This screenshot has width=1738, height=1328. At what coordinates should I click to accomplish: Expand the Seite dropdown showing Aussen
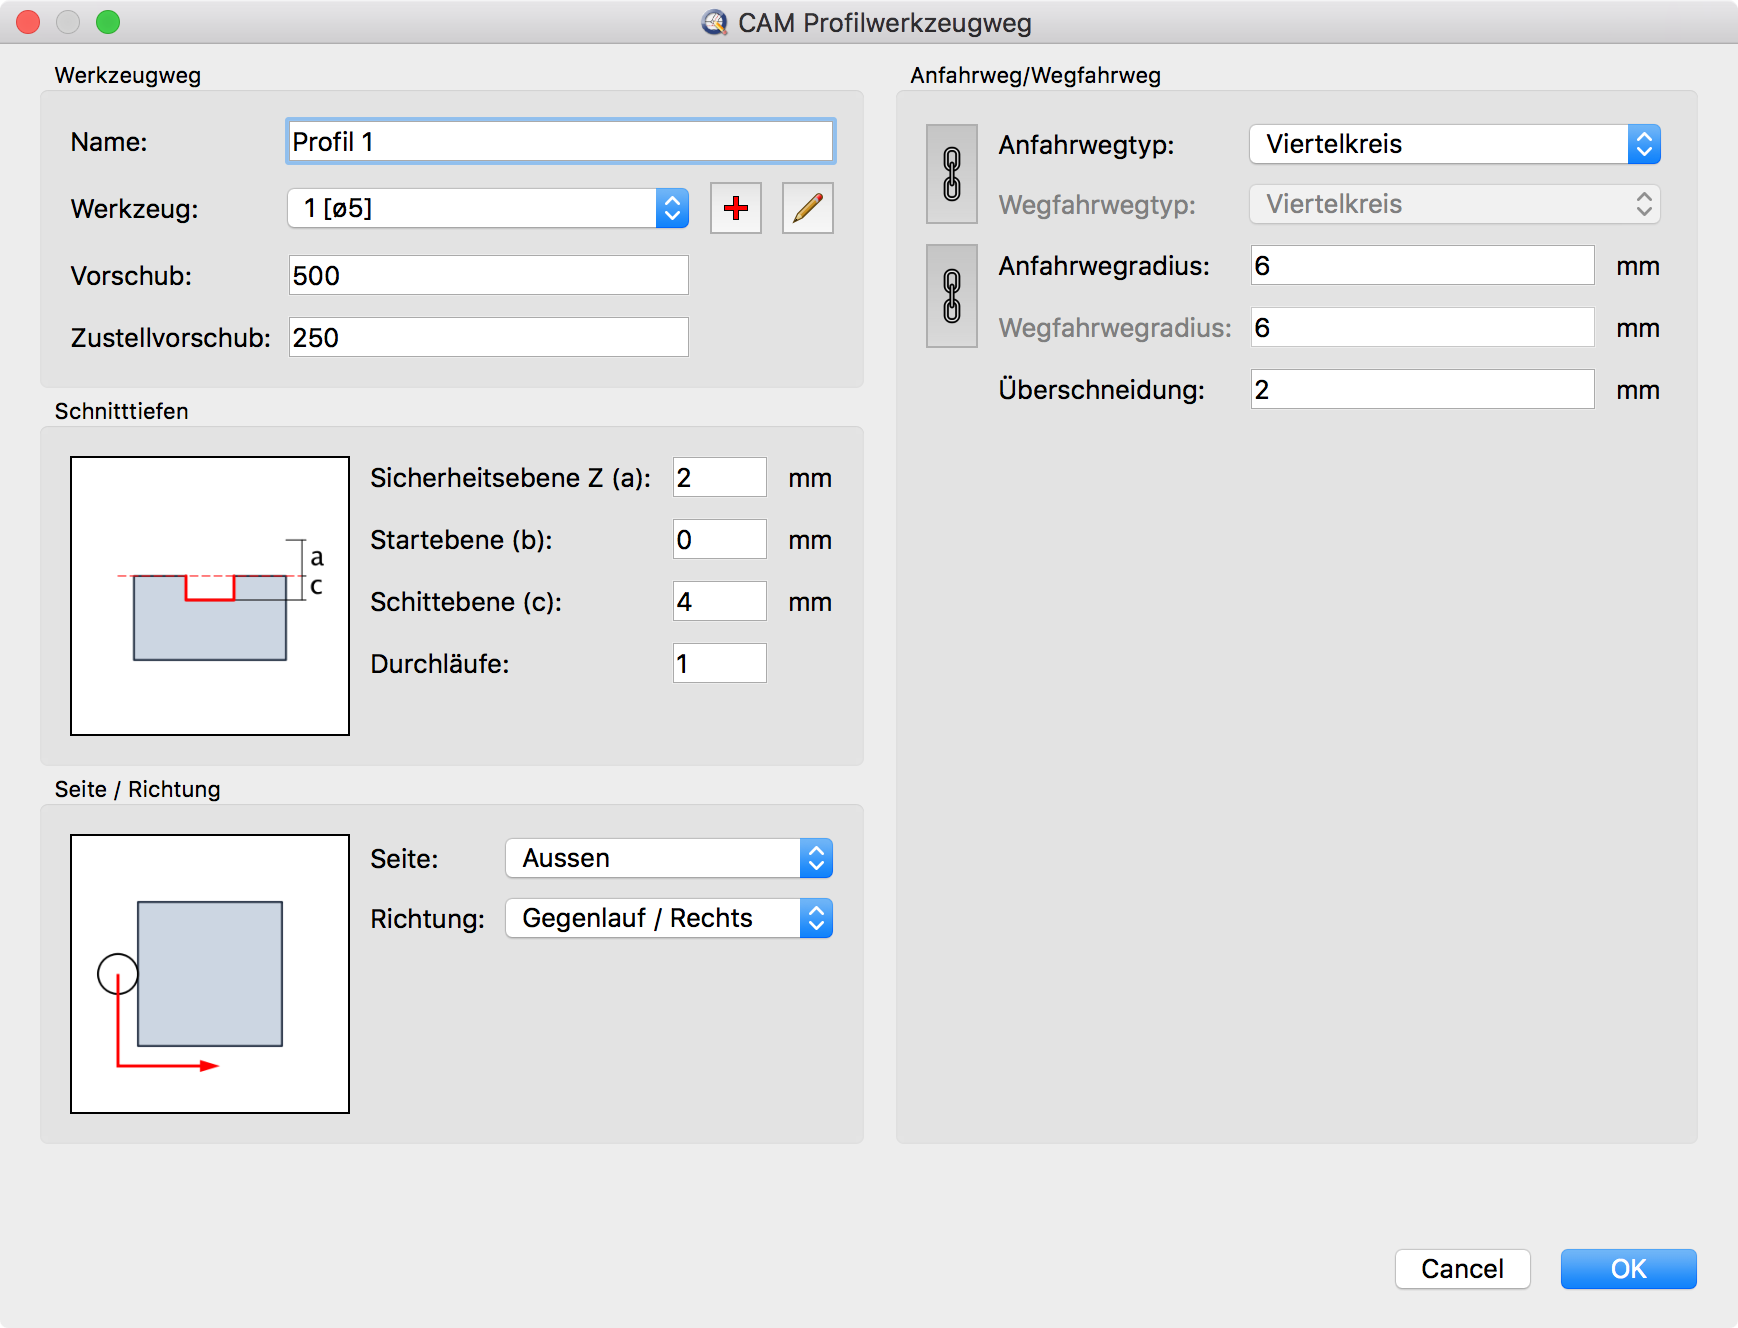(668, 858)
